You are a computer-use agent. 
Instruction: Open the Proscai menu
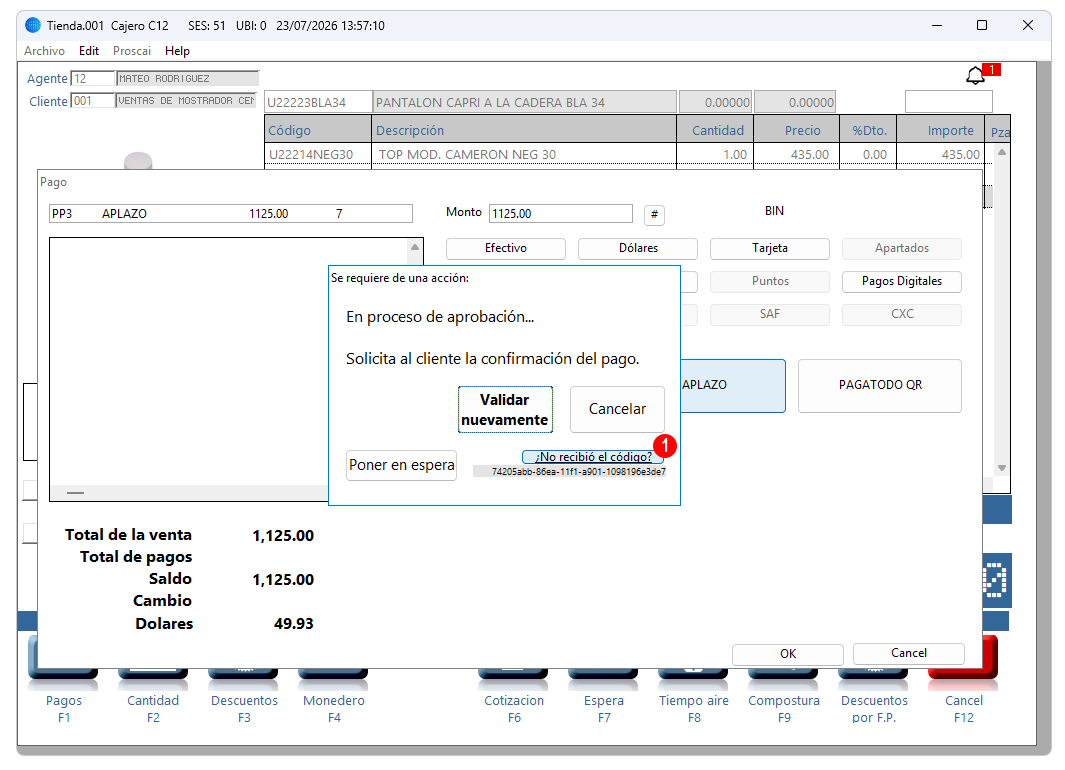(x=132, y=51)
